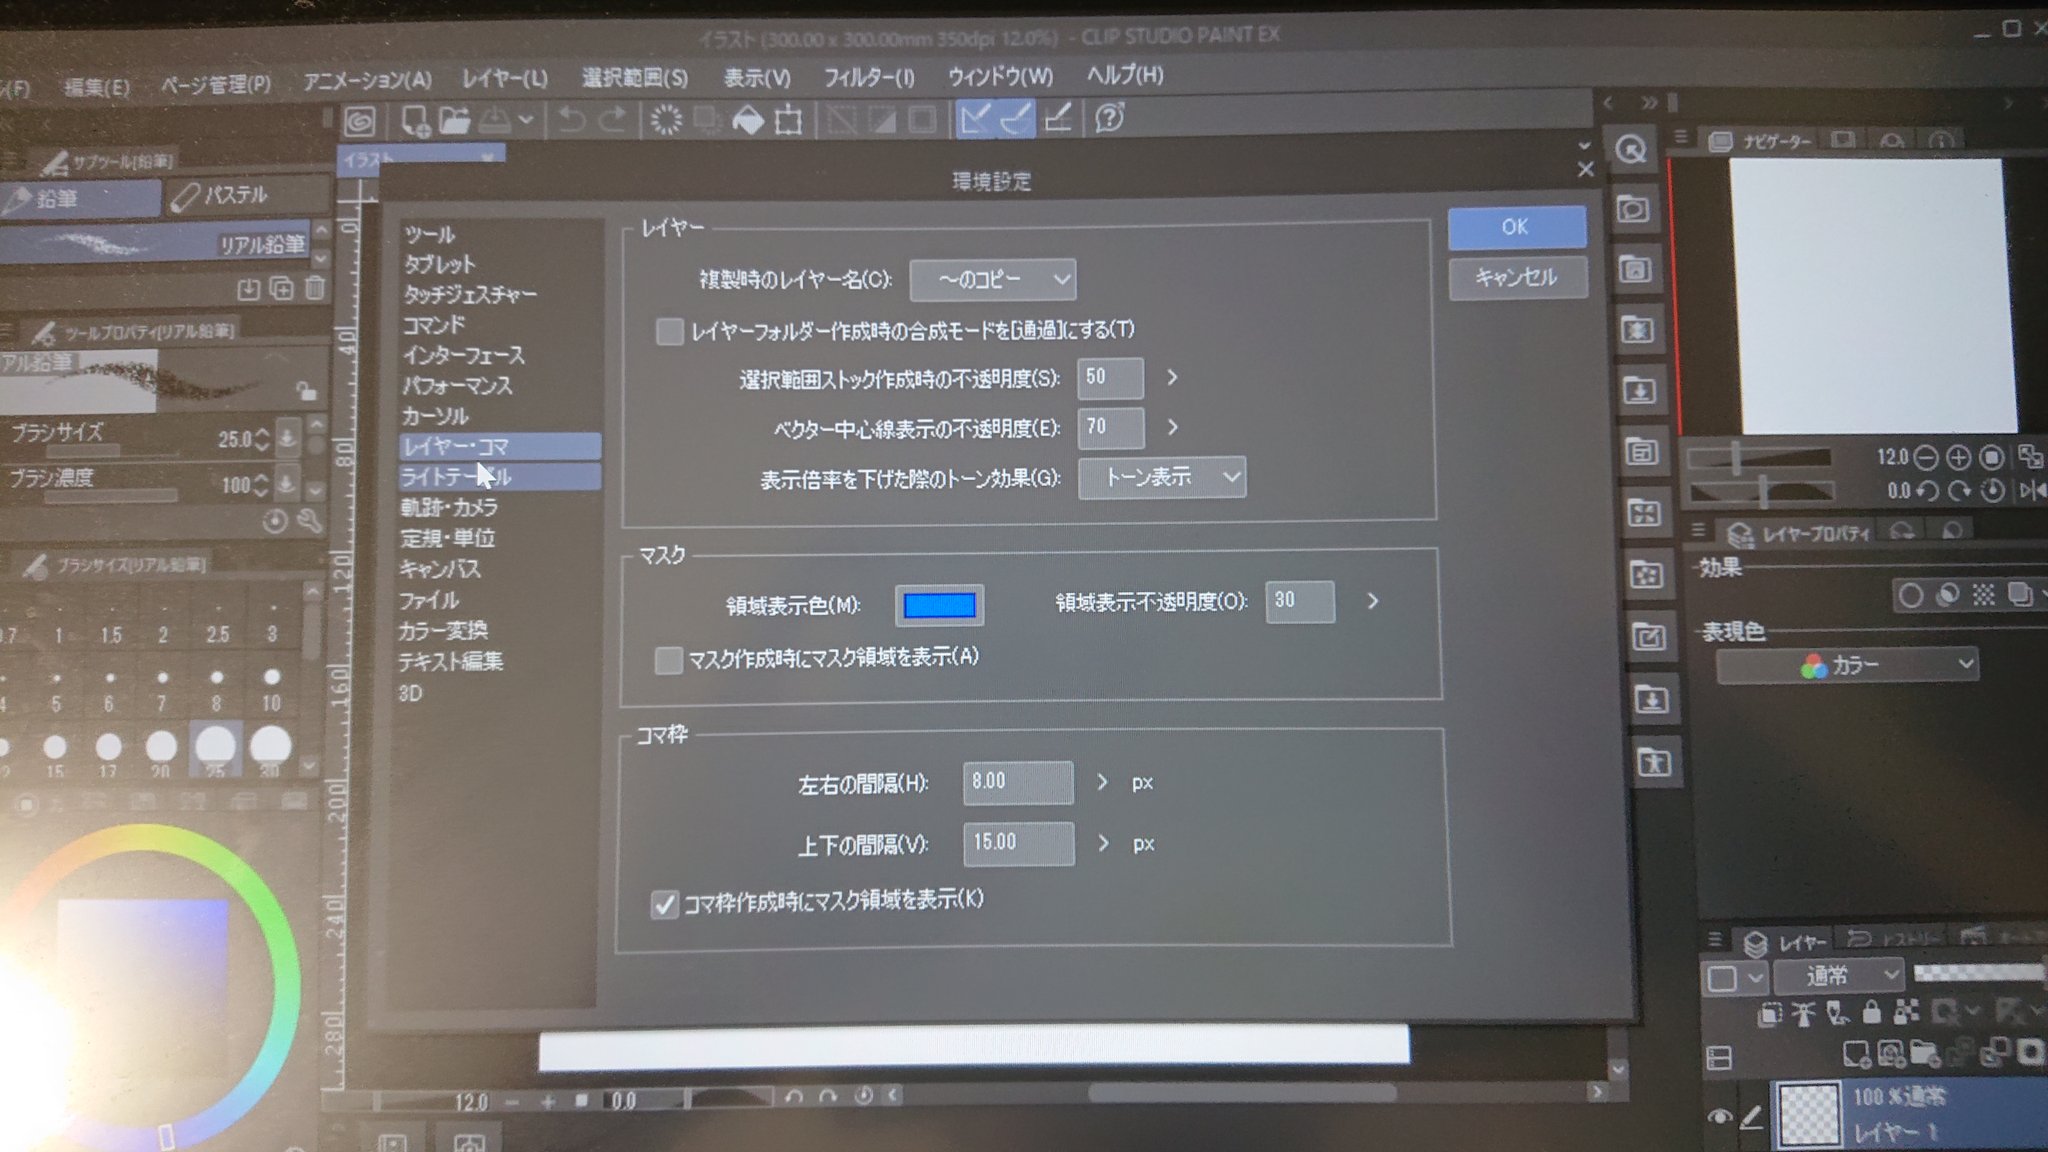Click the CLIP STUDIO launcher icon in the toolbar
Viewport: 2048px width, 1152px height.
pos(360,121)
